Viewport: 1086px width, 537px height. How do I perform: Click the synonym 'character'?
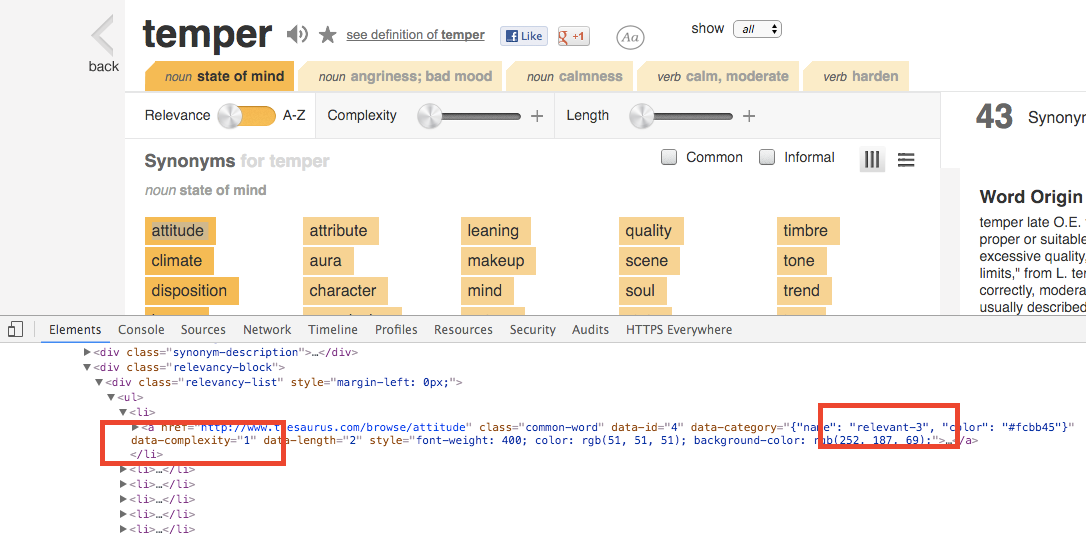pos(345,290)
